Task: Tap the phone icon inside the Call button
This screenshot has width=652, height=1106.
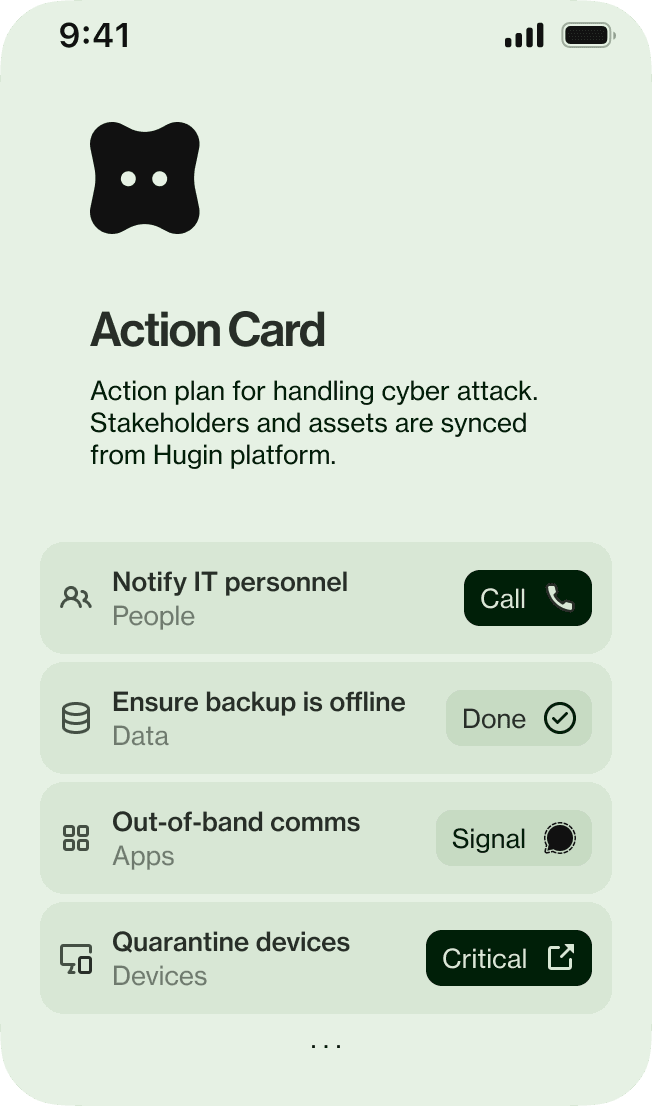Action: pyautogui.click(x=560, y=598)
